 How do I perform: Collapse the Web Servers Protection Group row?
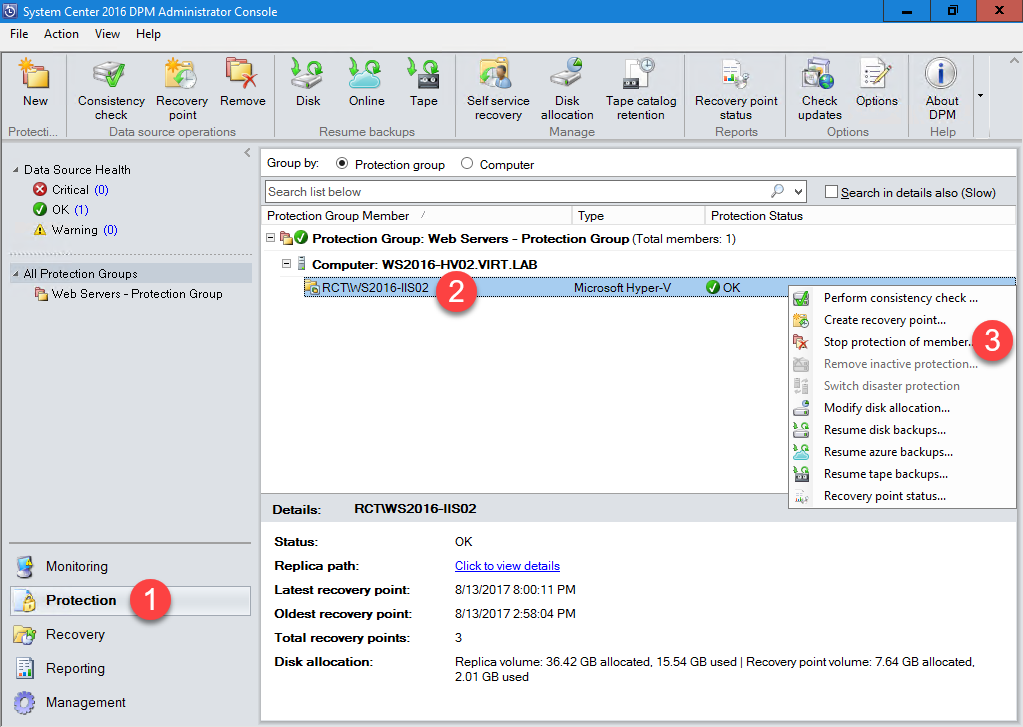click(x=271, y=238)
